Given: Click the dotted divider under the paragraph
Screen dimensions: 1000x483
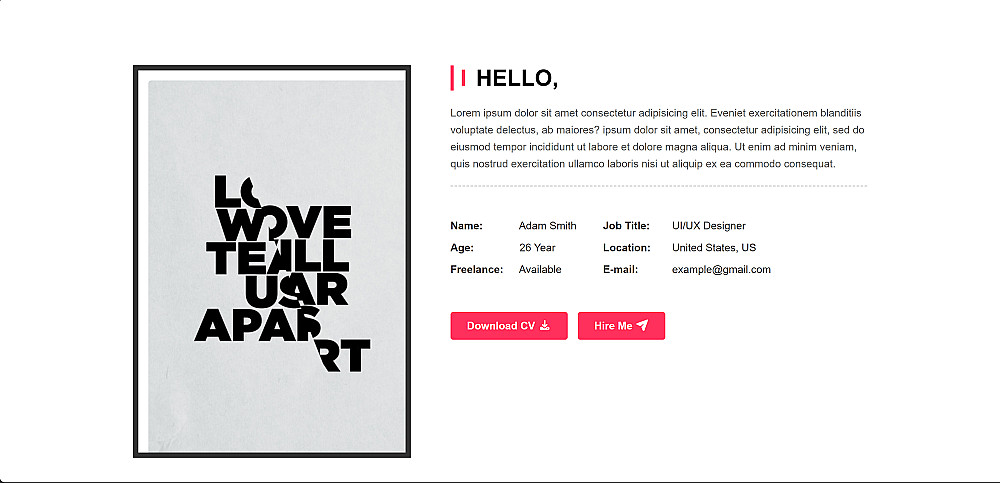Looking at the screenshot, I should point(658,186).
